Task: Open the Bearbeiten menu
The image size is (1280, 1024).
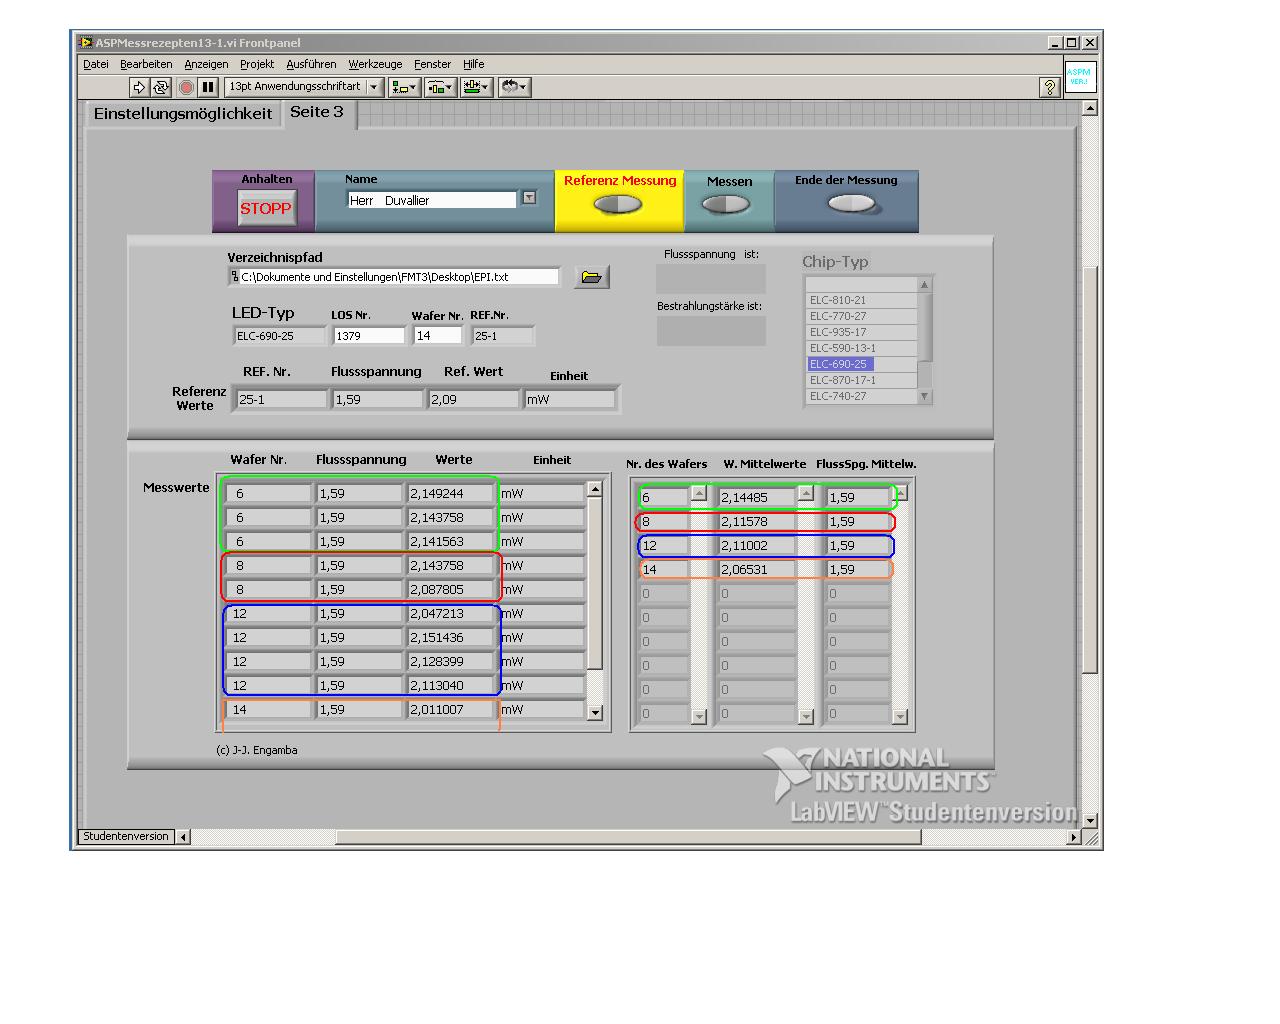Action: [x=146, y=64]
